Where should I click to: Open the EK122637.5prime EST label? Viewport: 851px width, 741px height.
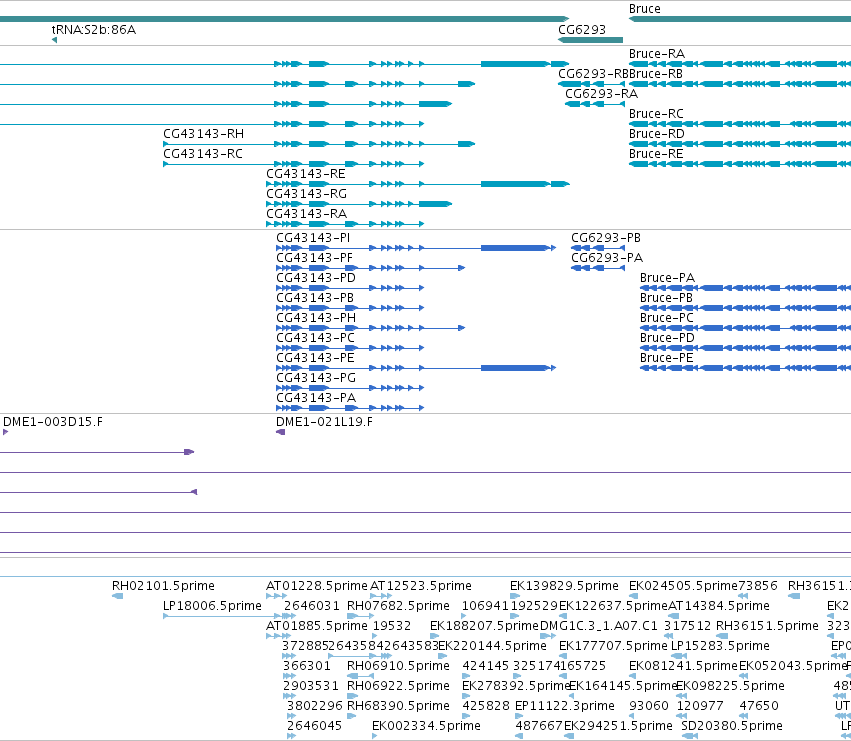(x=613, y=606)
